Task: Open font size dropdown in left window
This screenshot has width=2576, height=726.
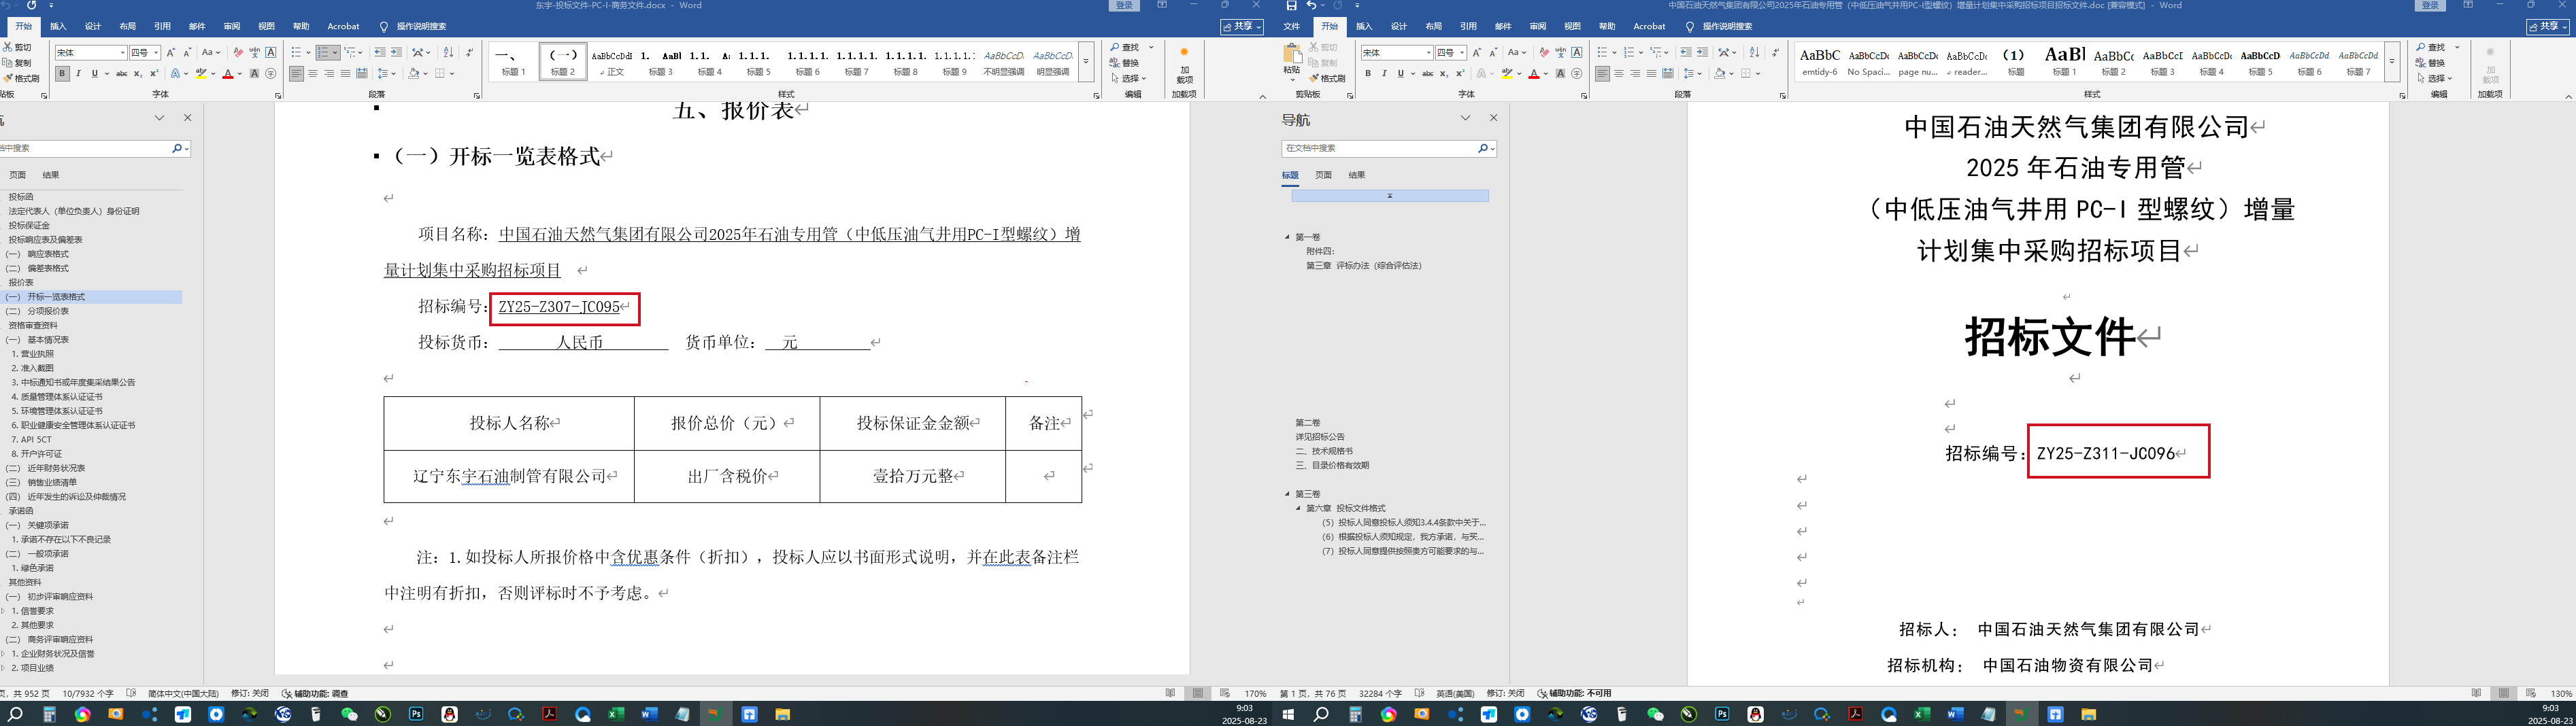Action: tap(156, 53)
